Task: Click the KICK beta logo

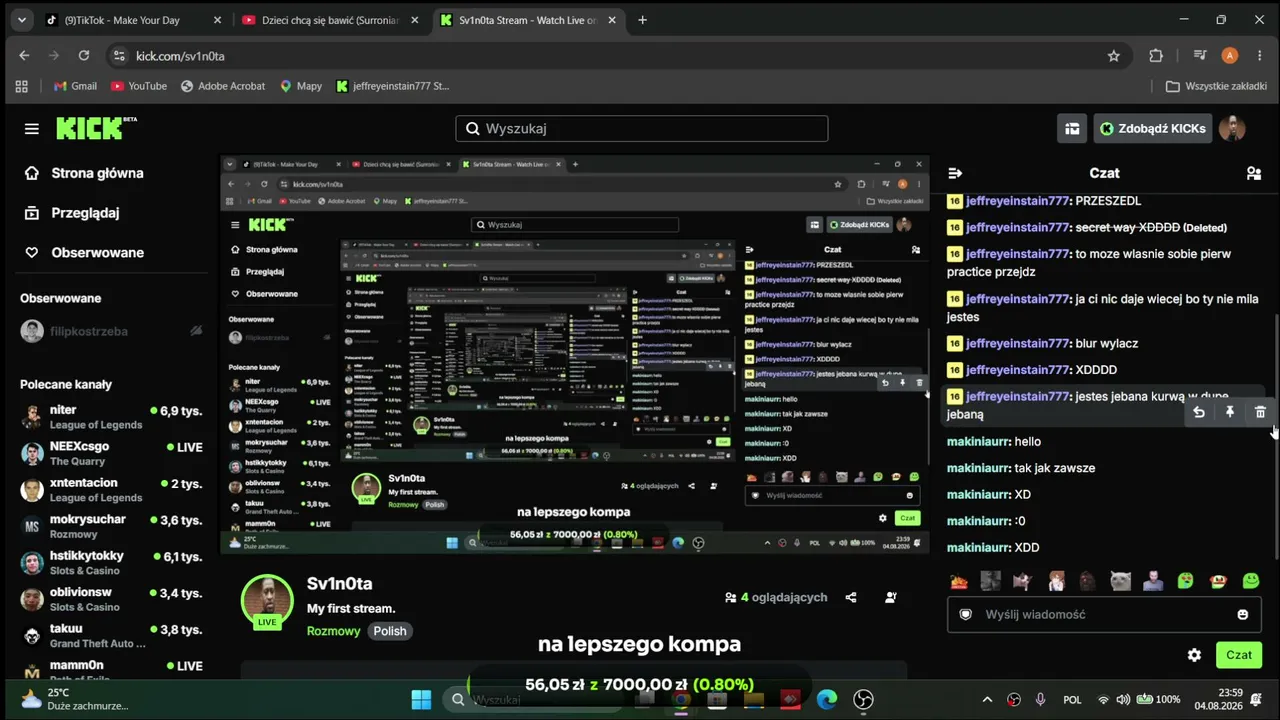Action: click(96, 128)
